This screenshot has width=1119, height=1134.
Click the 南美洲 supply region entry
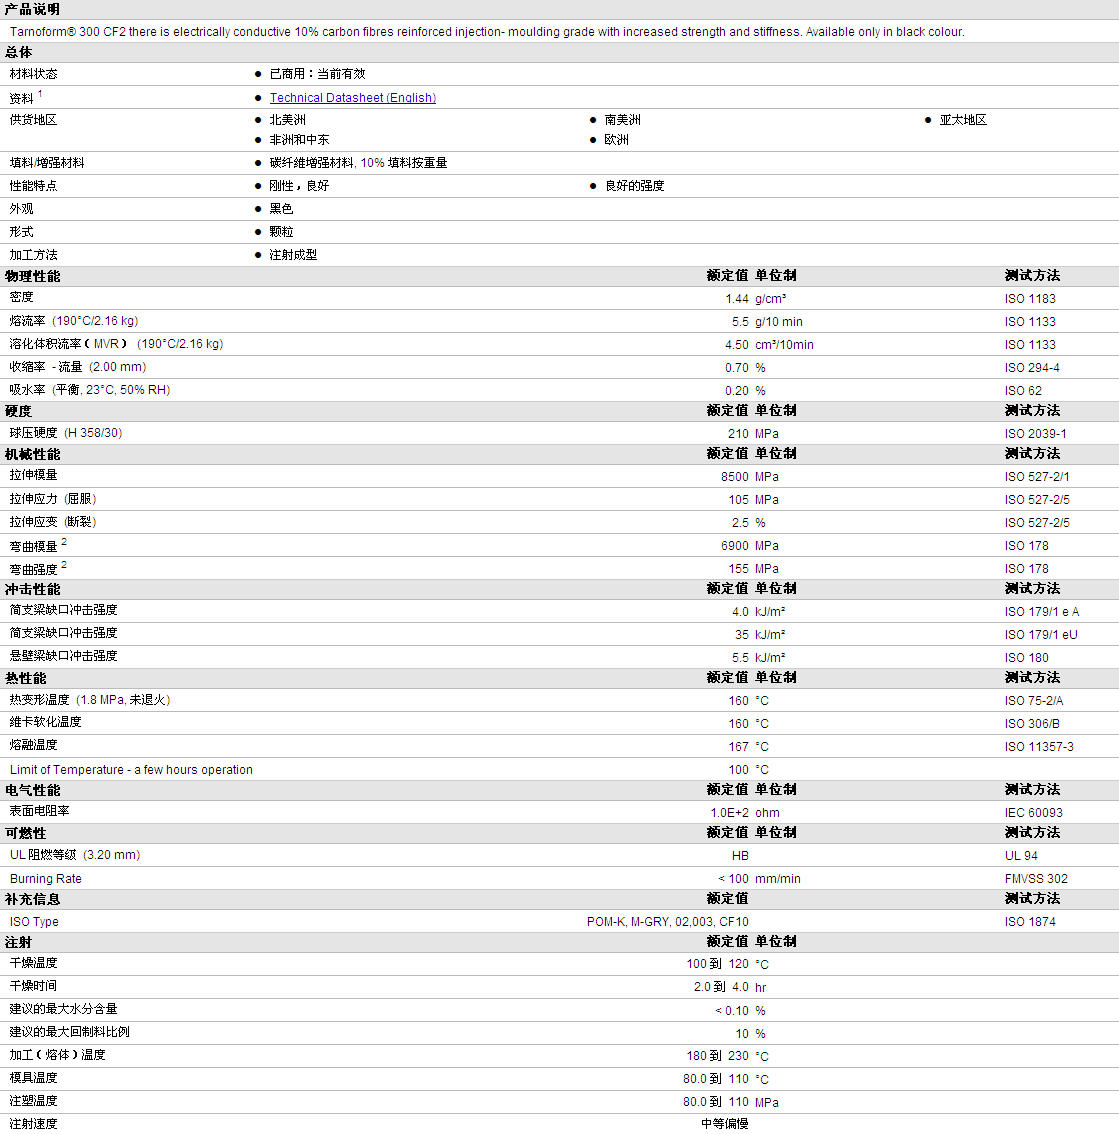(x=623, y=119)
